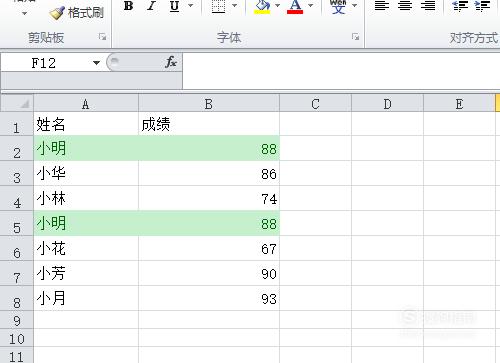Click cell containing 小花
This screenshot has height=363, width=500.
[86, 248]
